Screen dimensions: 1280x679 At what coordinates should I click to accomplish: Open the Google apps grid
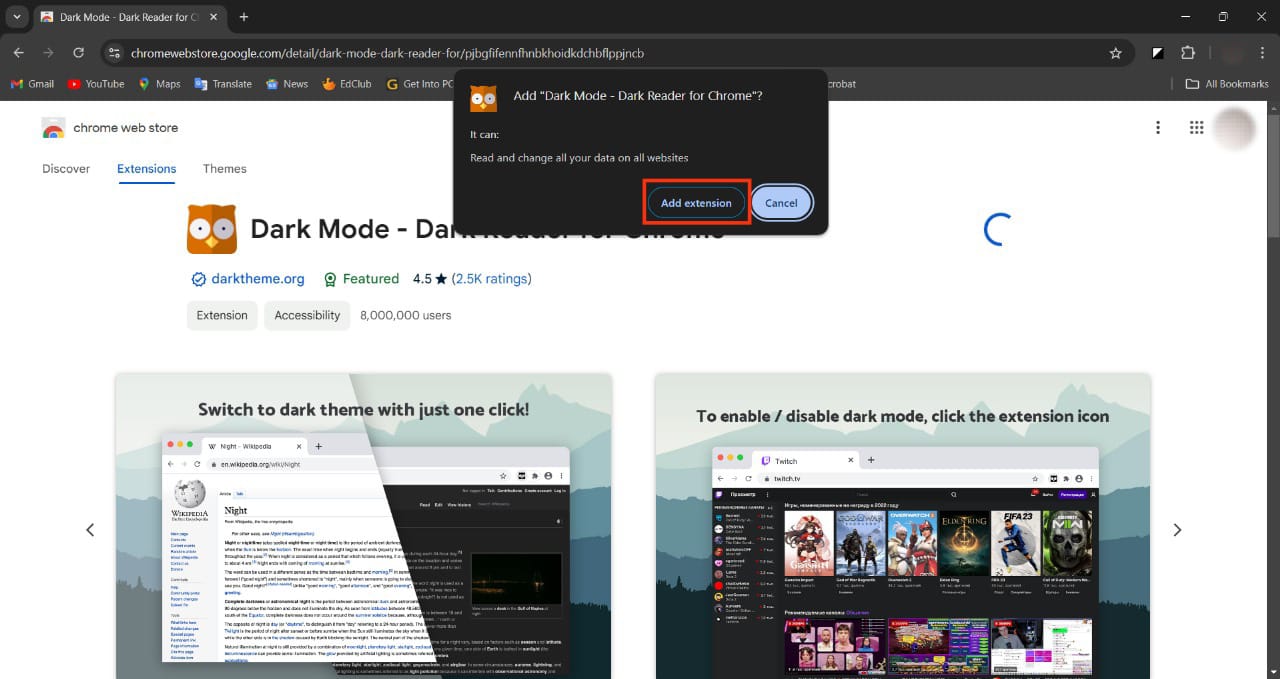(x=1196, y=127)
